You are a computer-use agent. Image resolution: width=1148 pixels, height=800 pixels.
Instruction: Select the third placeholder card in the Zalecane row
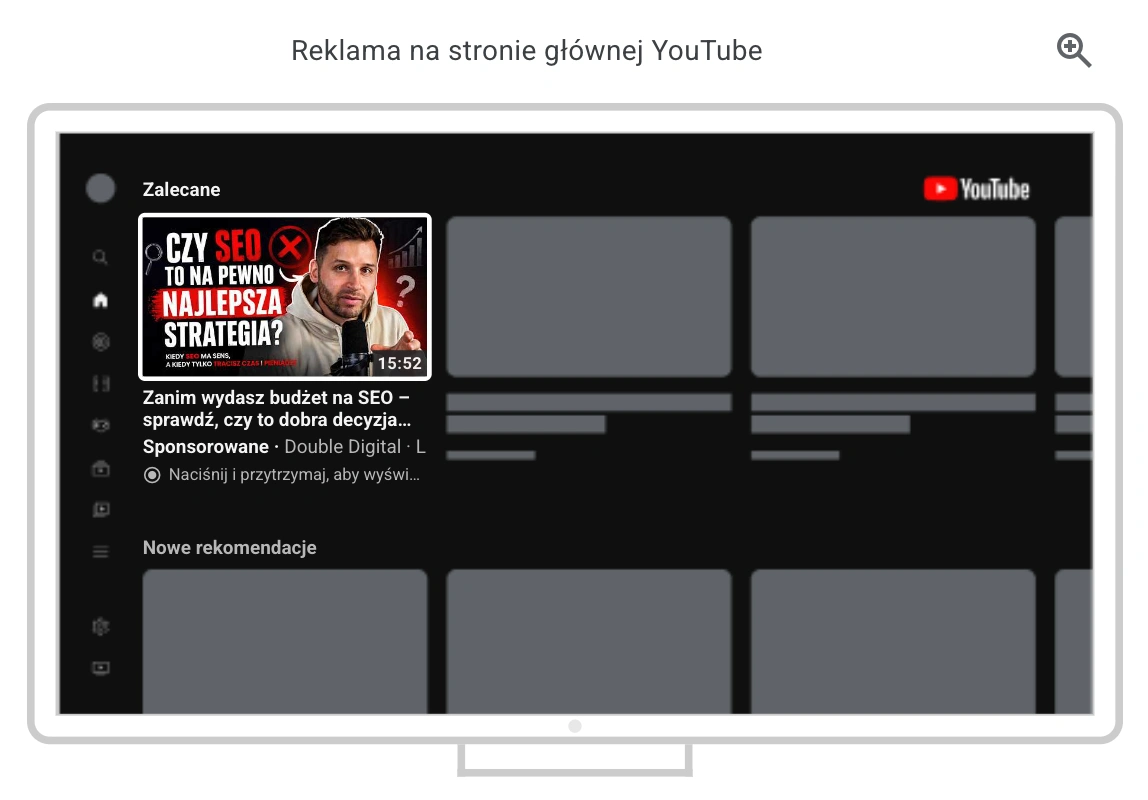[x=893, y=296]
